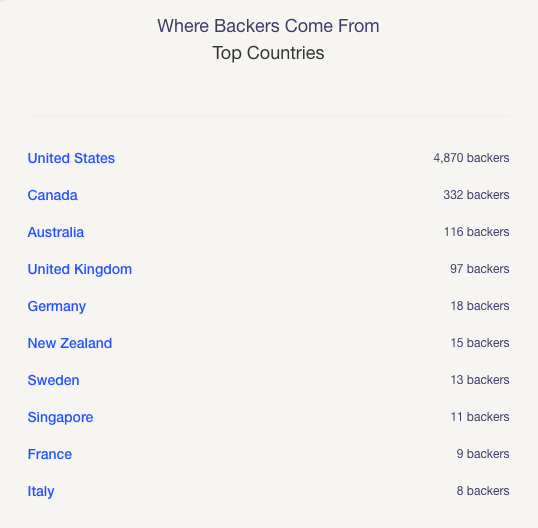
Task: Open the United States country link
Action: coord(71,158)
